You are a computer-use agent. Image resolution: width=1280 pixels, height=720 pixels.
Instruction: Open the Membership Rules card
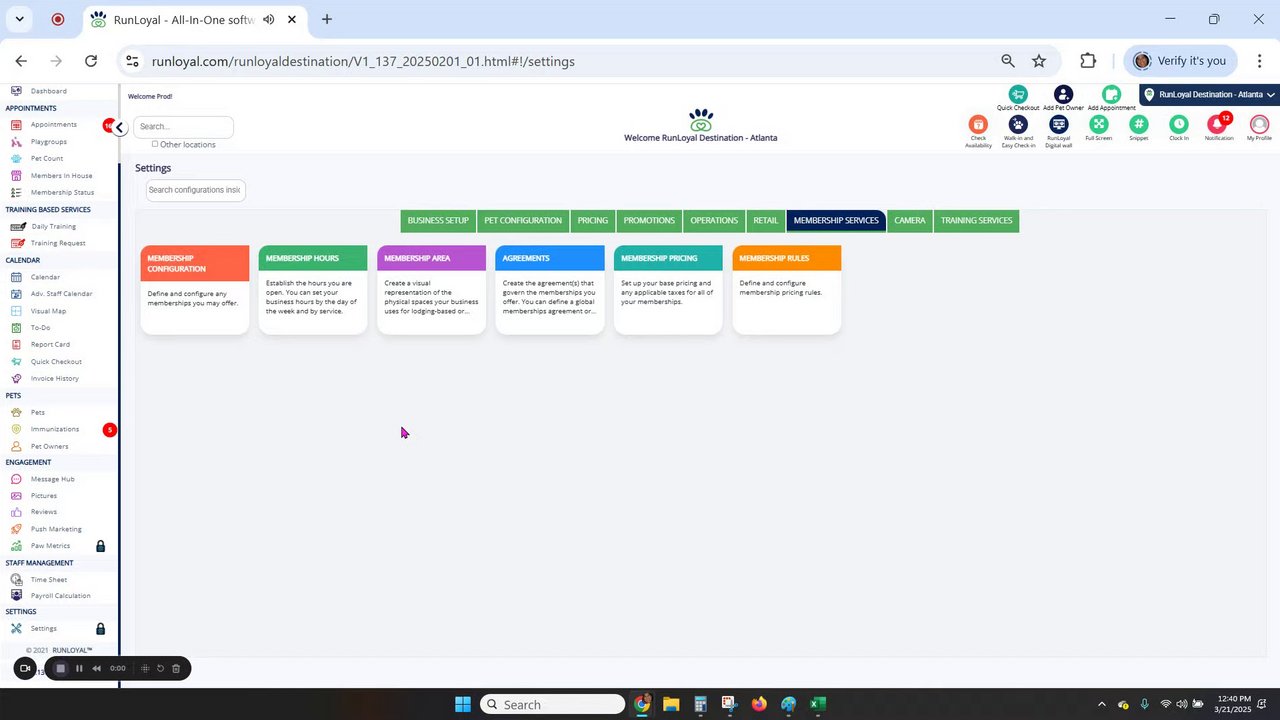click(786, 290)
